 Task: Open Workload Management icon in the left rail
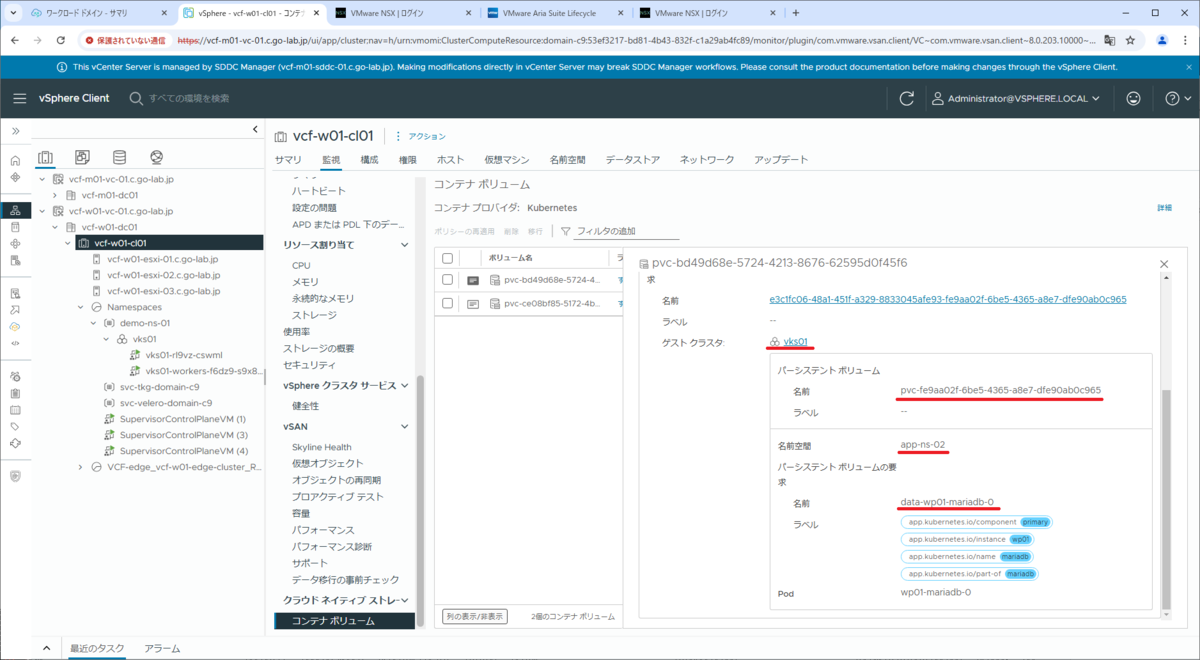pos(15,244)
